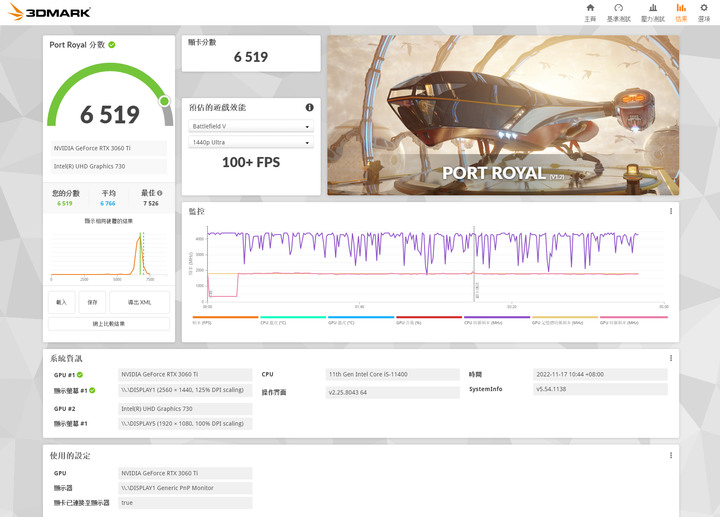Screen dimensions: 720x517
Task: Open the Home (主頁) nav icon
Action: click(590, 11)
